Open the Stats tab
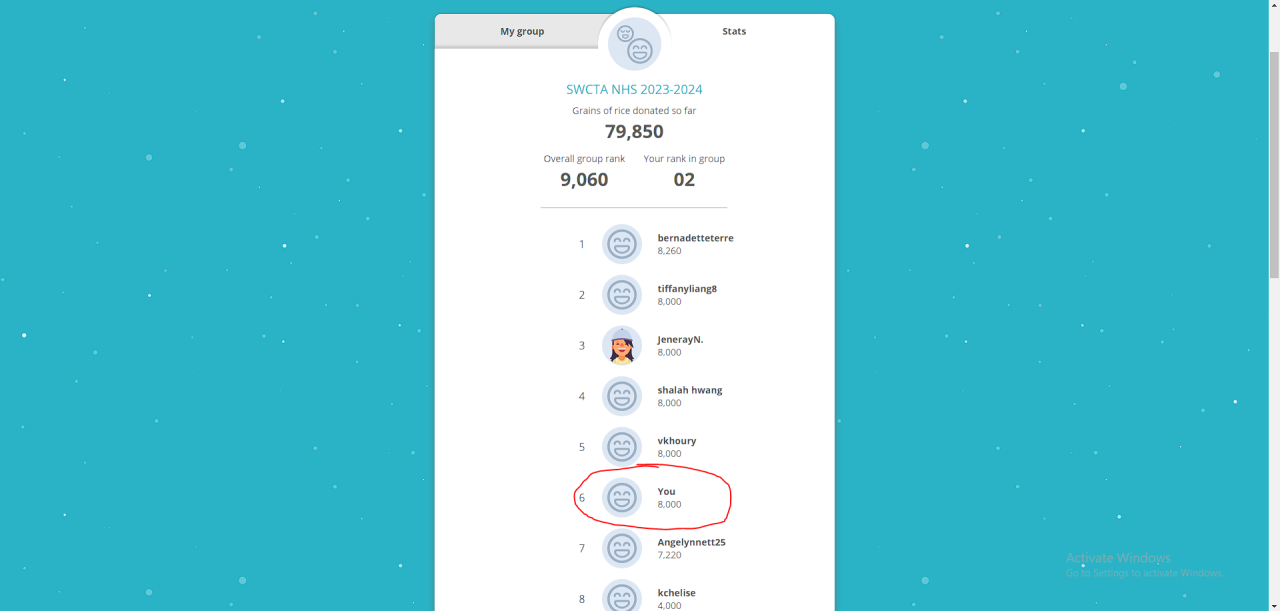 734,31
